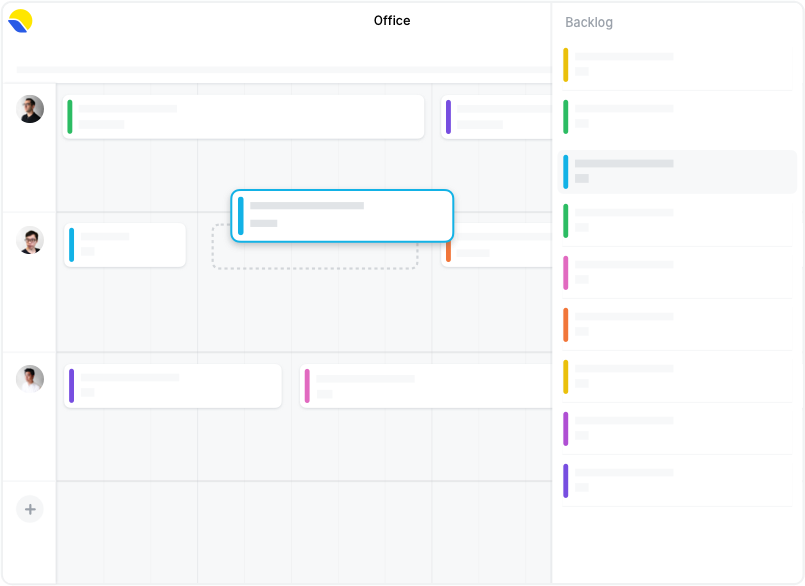Open the orange task card in second row
Screen dimensions: 805x586
pos(496,254)
